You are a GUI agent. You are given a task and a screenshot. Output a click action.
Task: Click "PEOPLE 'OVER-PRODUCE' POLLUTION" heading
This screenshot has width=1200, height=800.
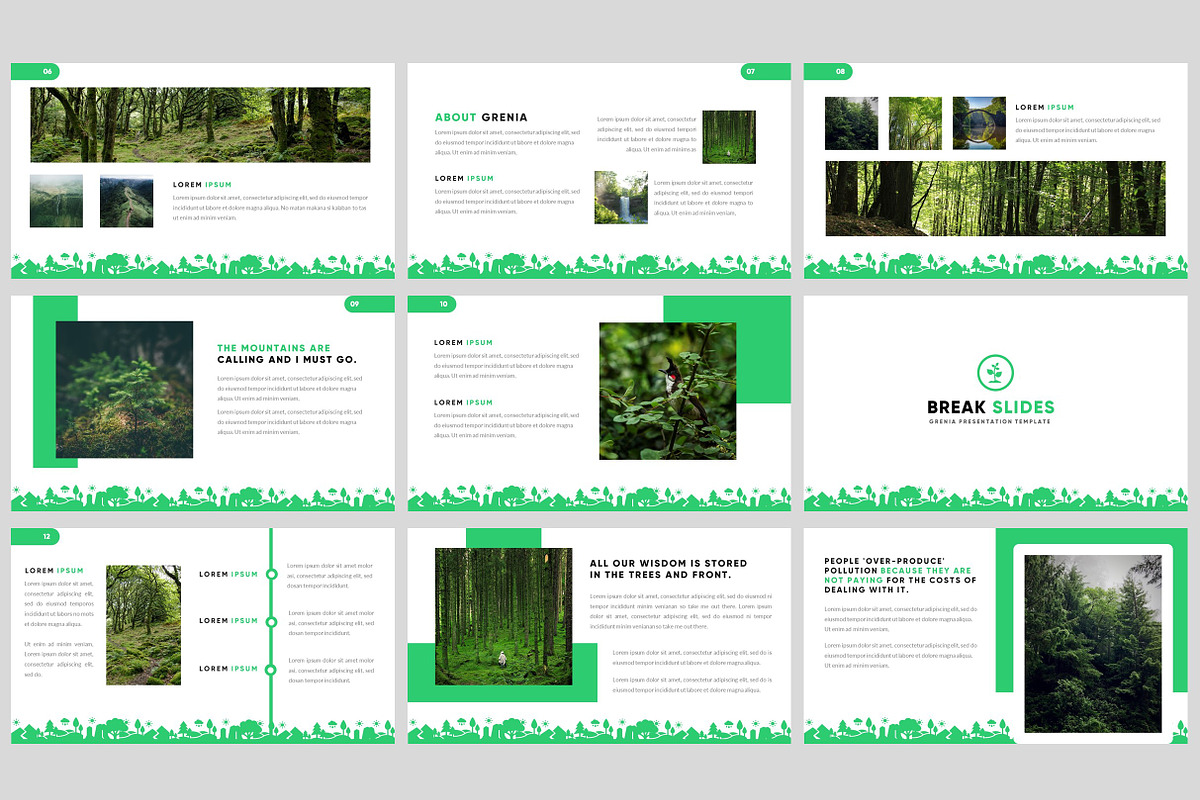(885, 566)
